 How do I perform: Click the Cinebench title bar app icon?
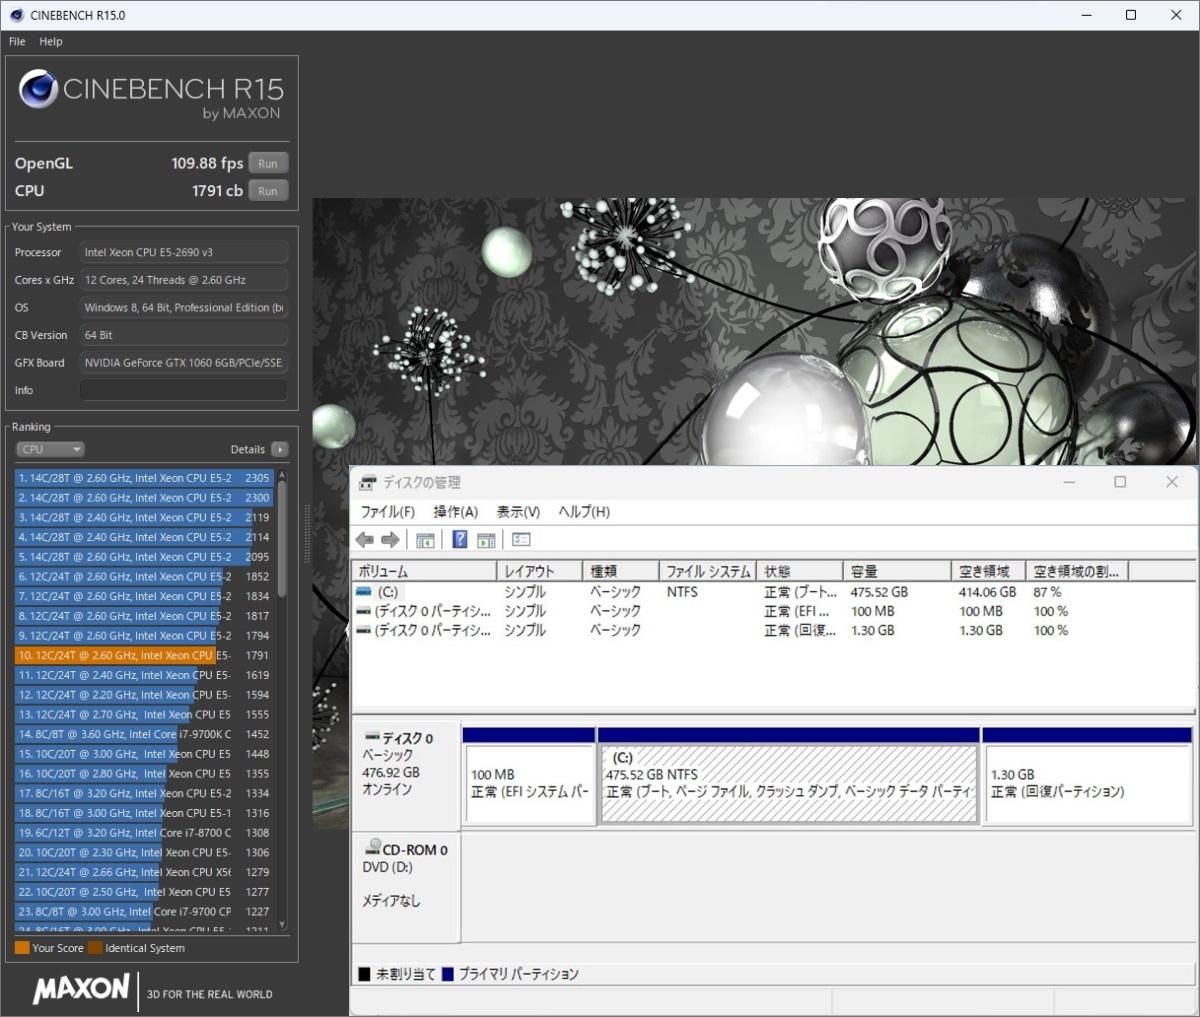[x=16, y=15]
